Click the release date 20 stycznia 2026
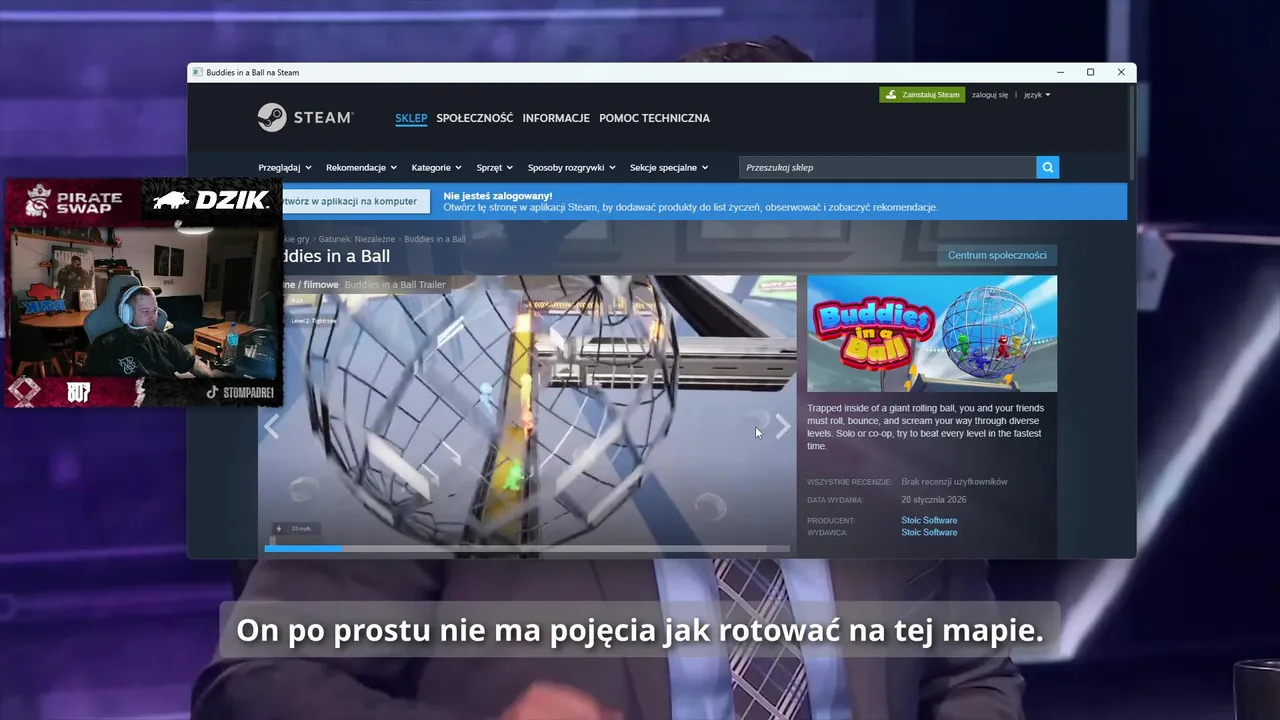Screen dimensions: 1280x720 click(x=933, y=500)
